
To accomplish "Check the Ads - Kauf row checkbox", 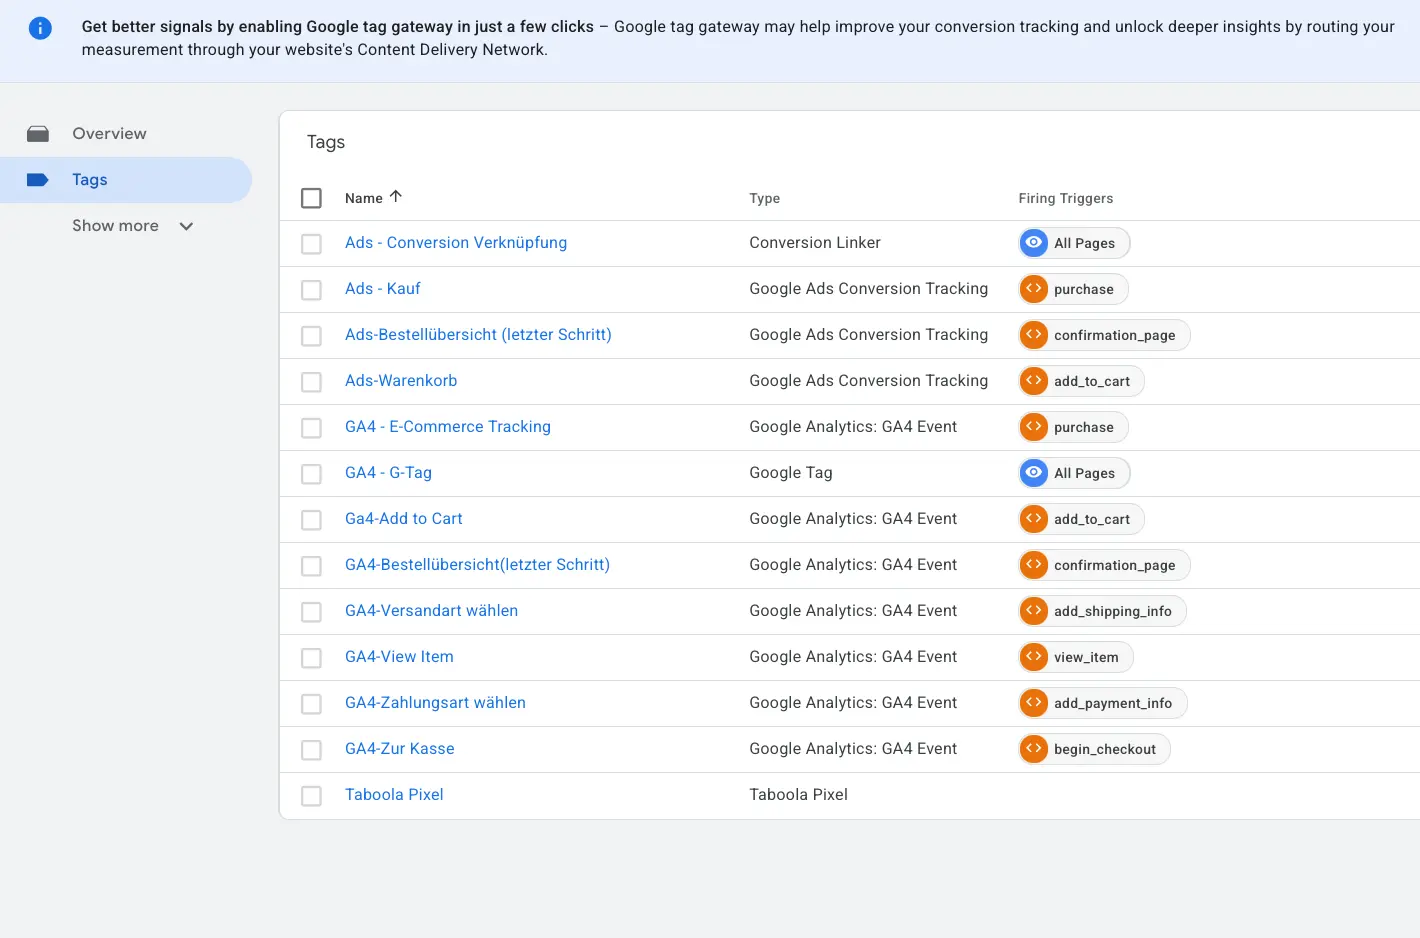I will [x=312, y=290].
